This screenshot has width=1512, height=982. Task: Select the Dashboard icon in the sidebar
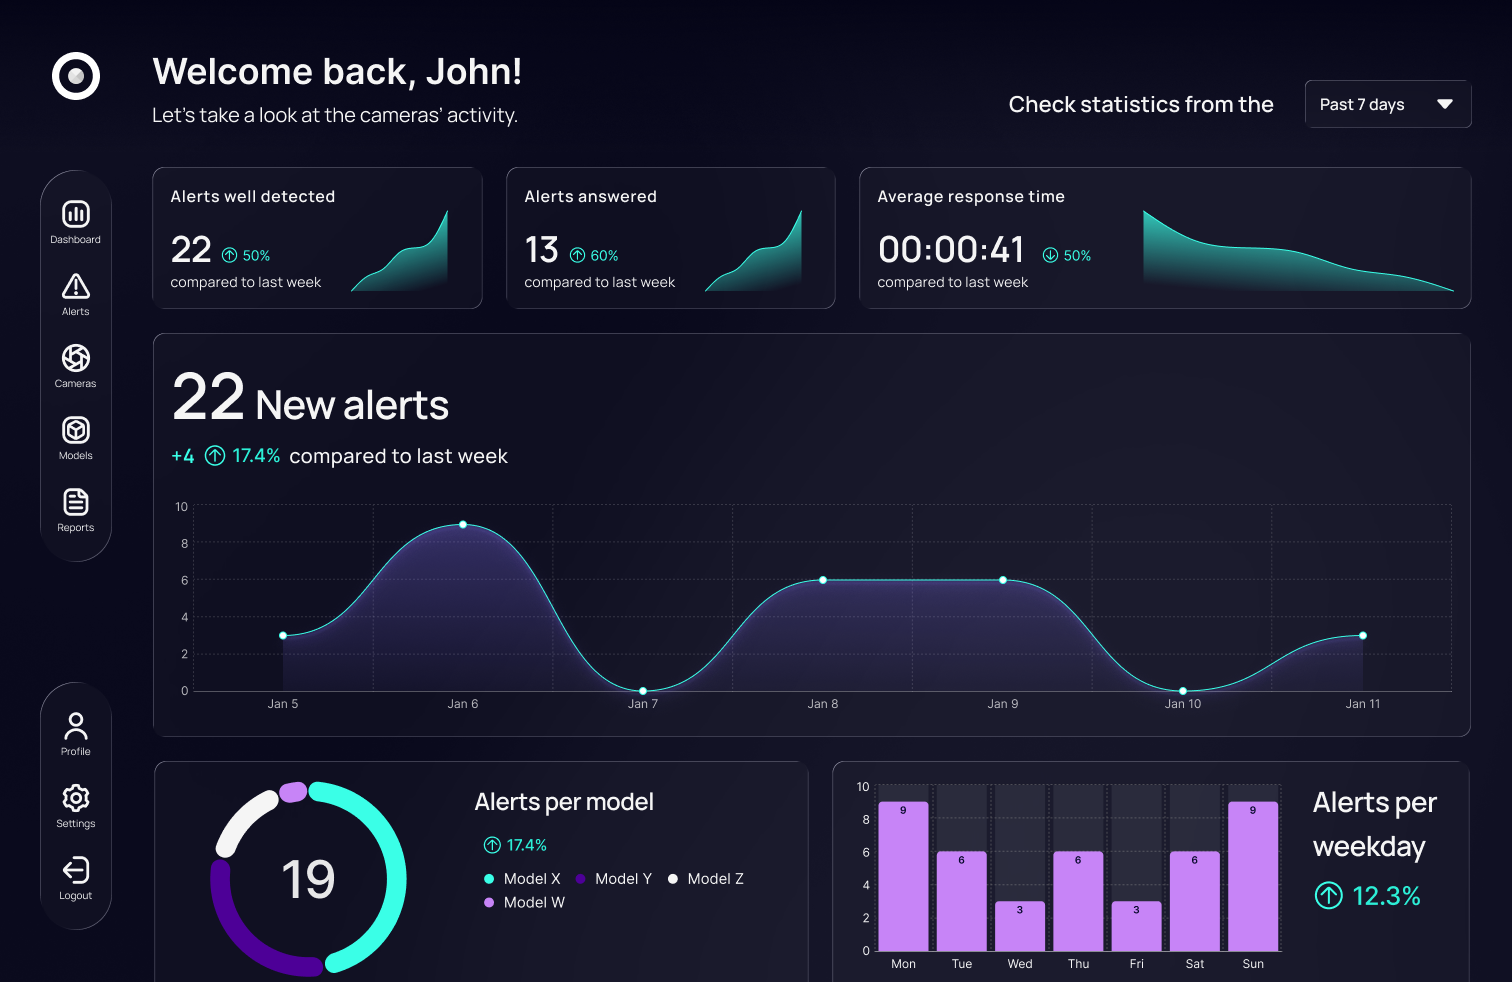tap(75, 214)
